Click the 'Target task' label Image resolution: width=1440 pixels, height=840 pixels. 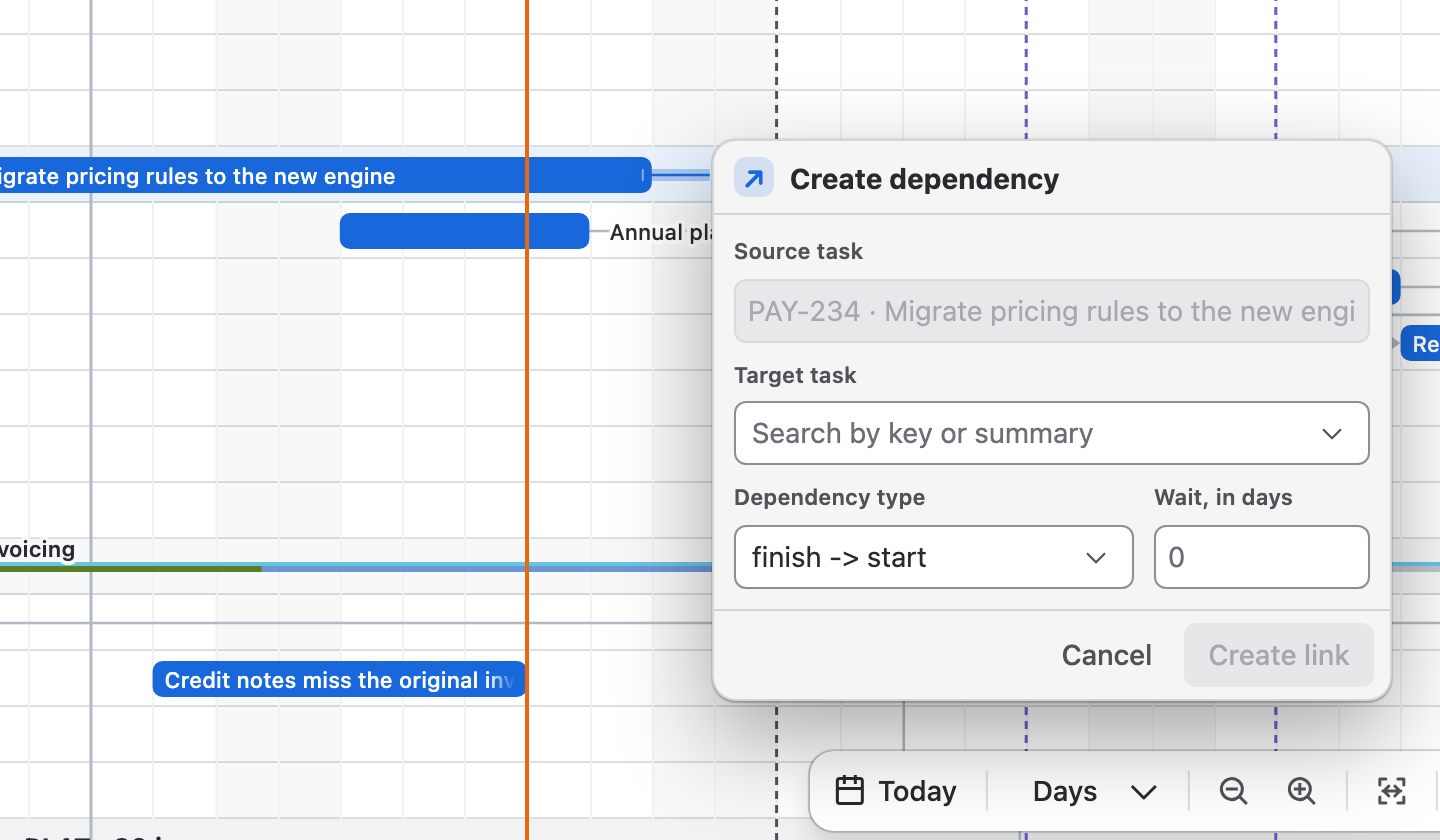click(795, 375)
